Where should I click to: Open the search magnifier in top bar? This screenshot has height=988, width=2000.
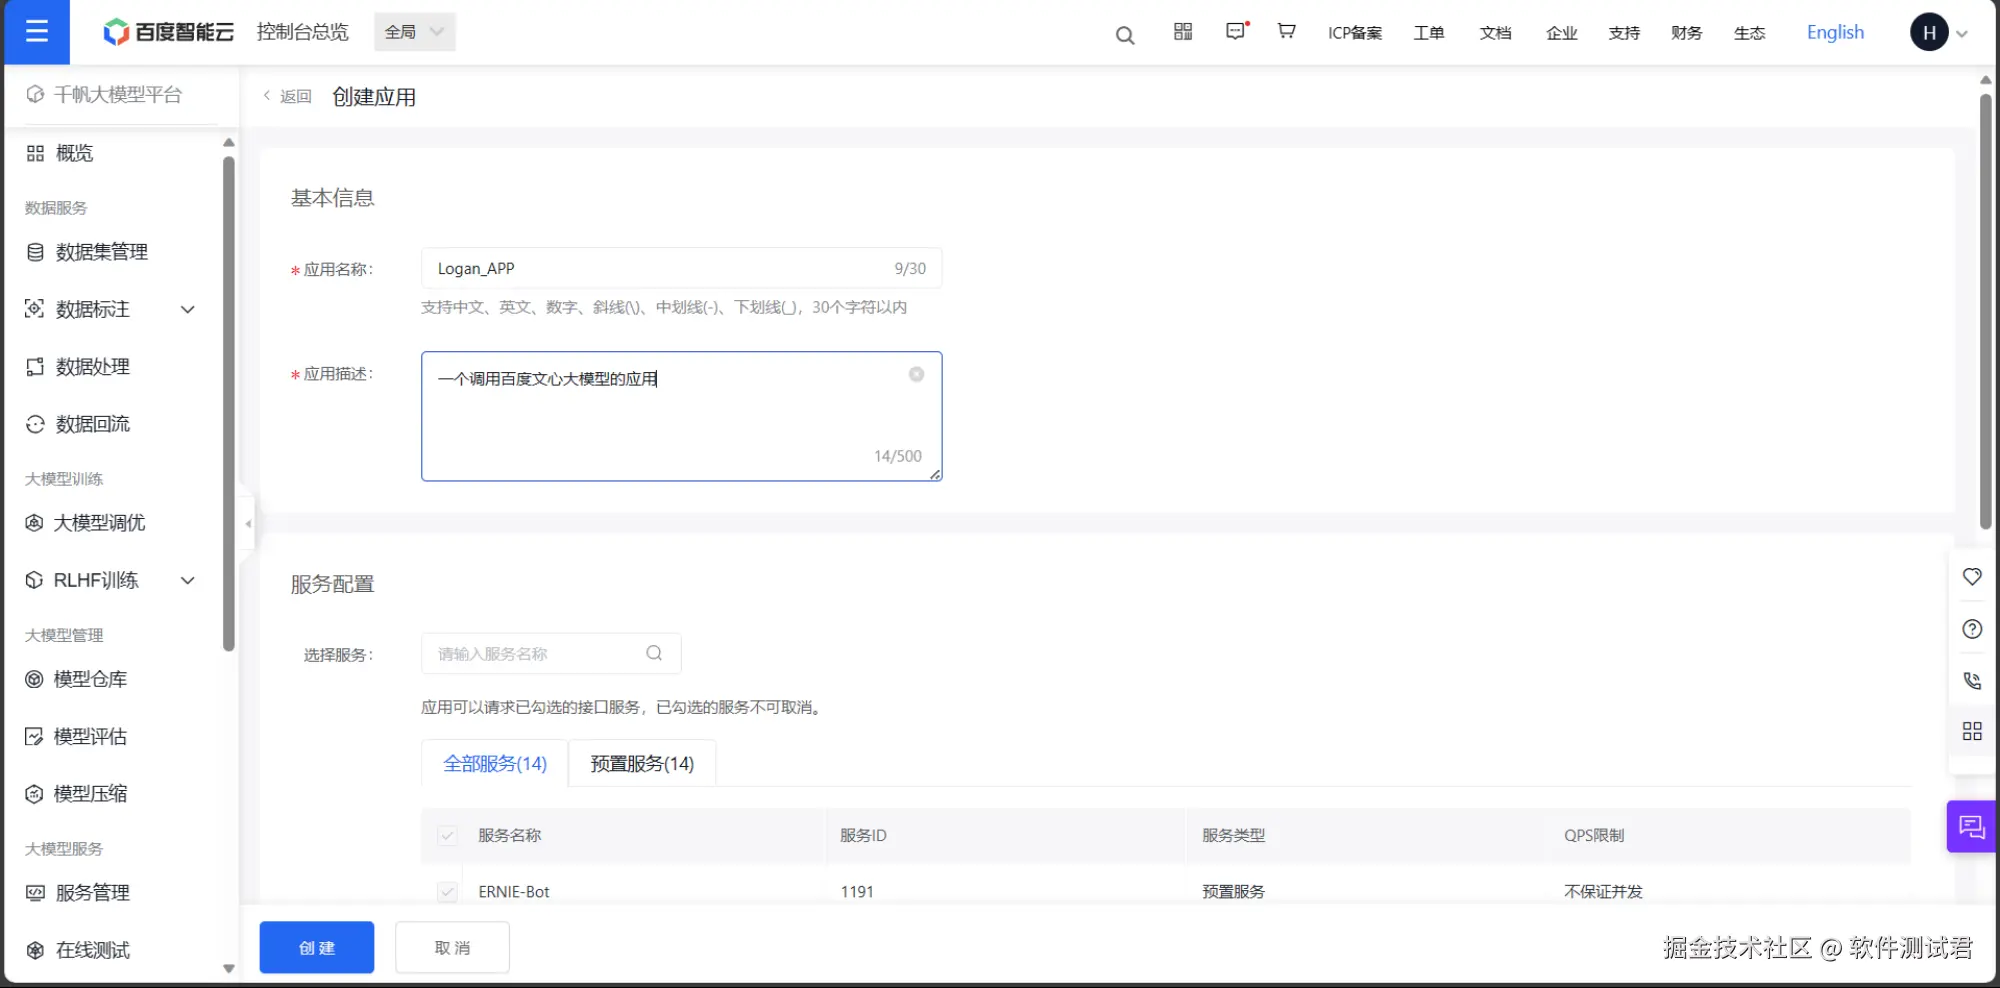click(1125, 35)
